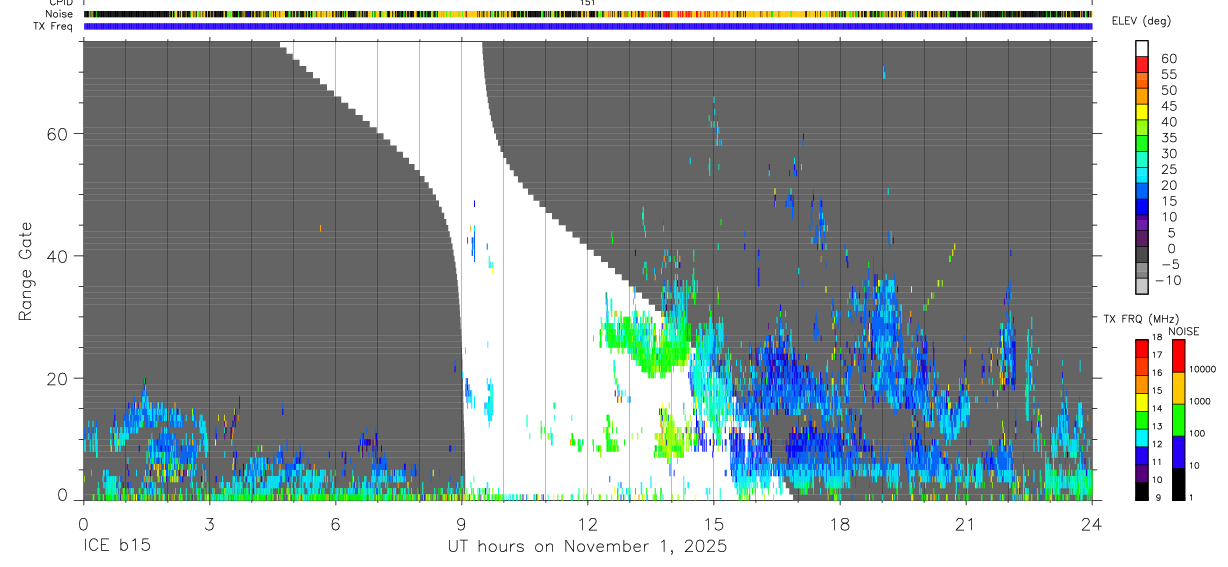Click the '60' label on ELEV colorbar
Viewport: 1228px width, 567px height.
click(1168, 59)
